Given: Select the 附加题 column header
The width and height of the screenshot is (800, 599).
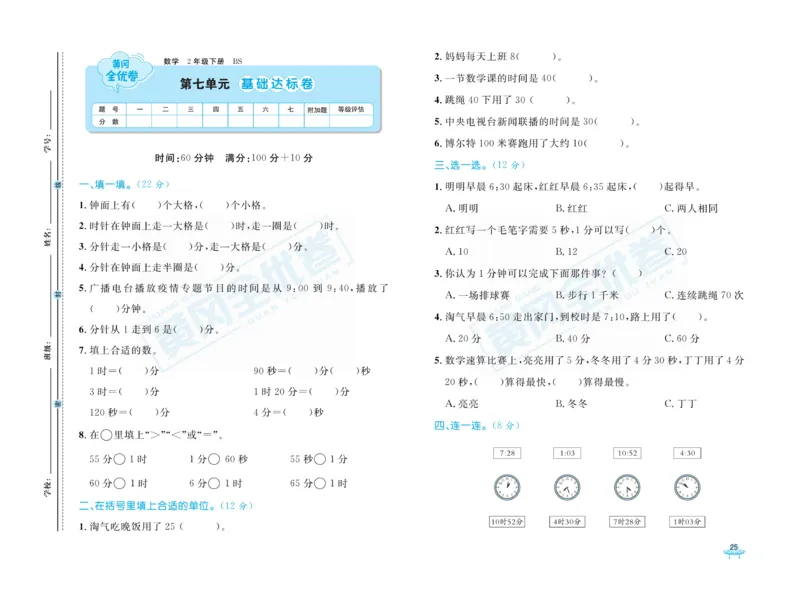Looking at the screenshot, I should point(314,107).
